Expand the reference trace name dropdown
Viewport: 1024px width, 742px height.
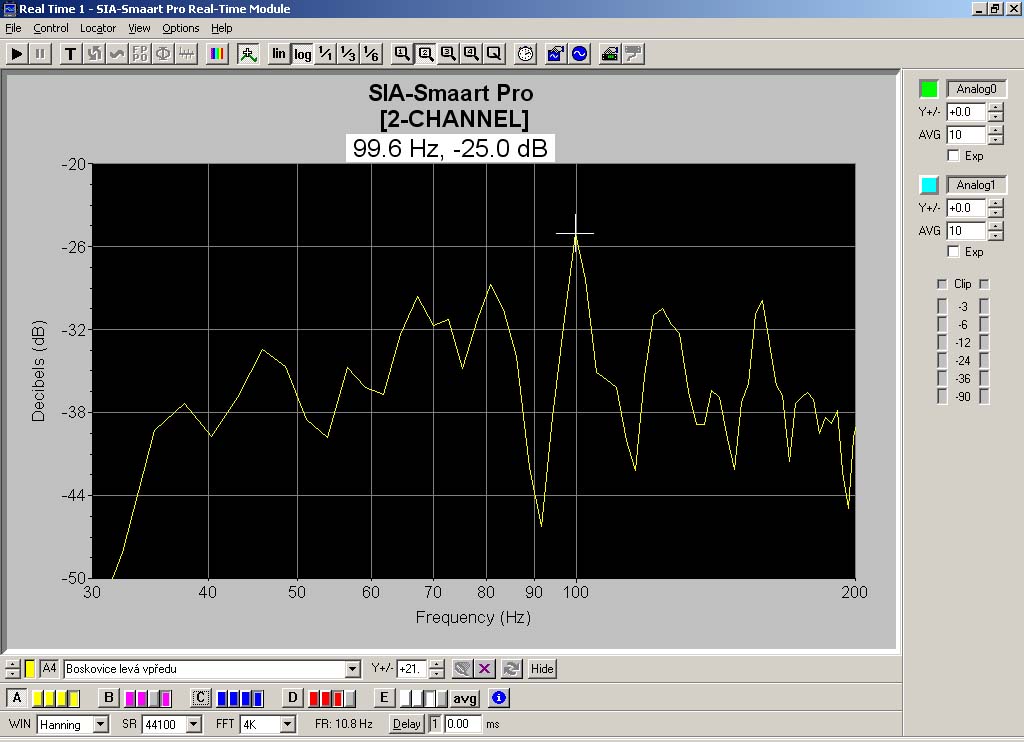353,669
